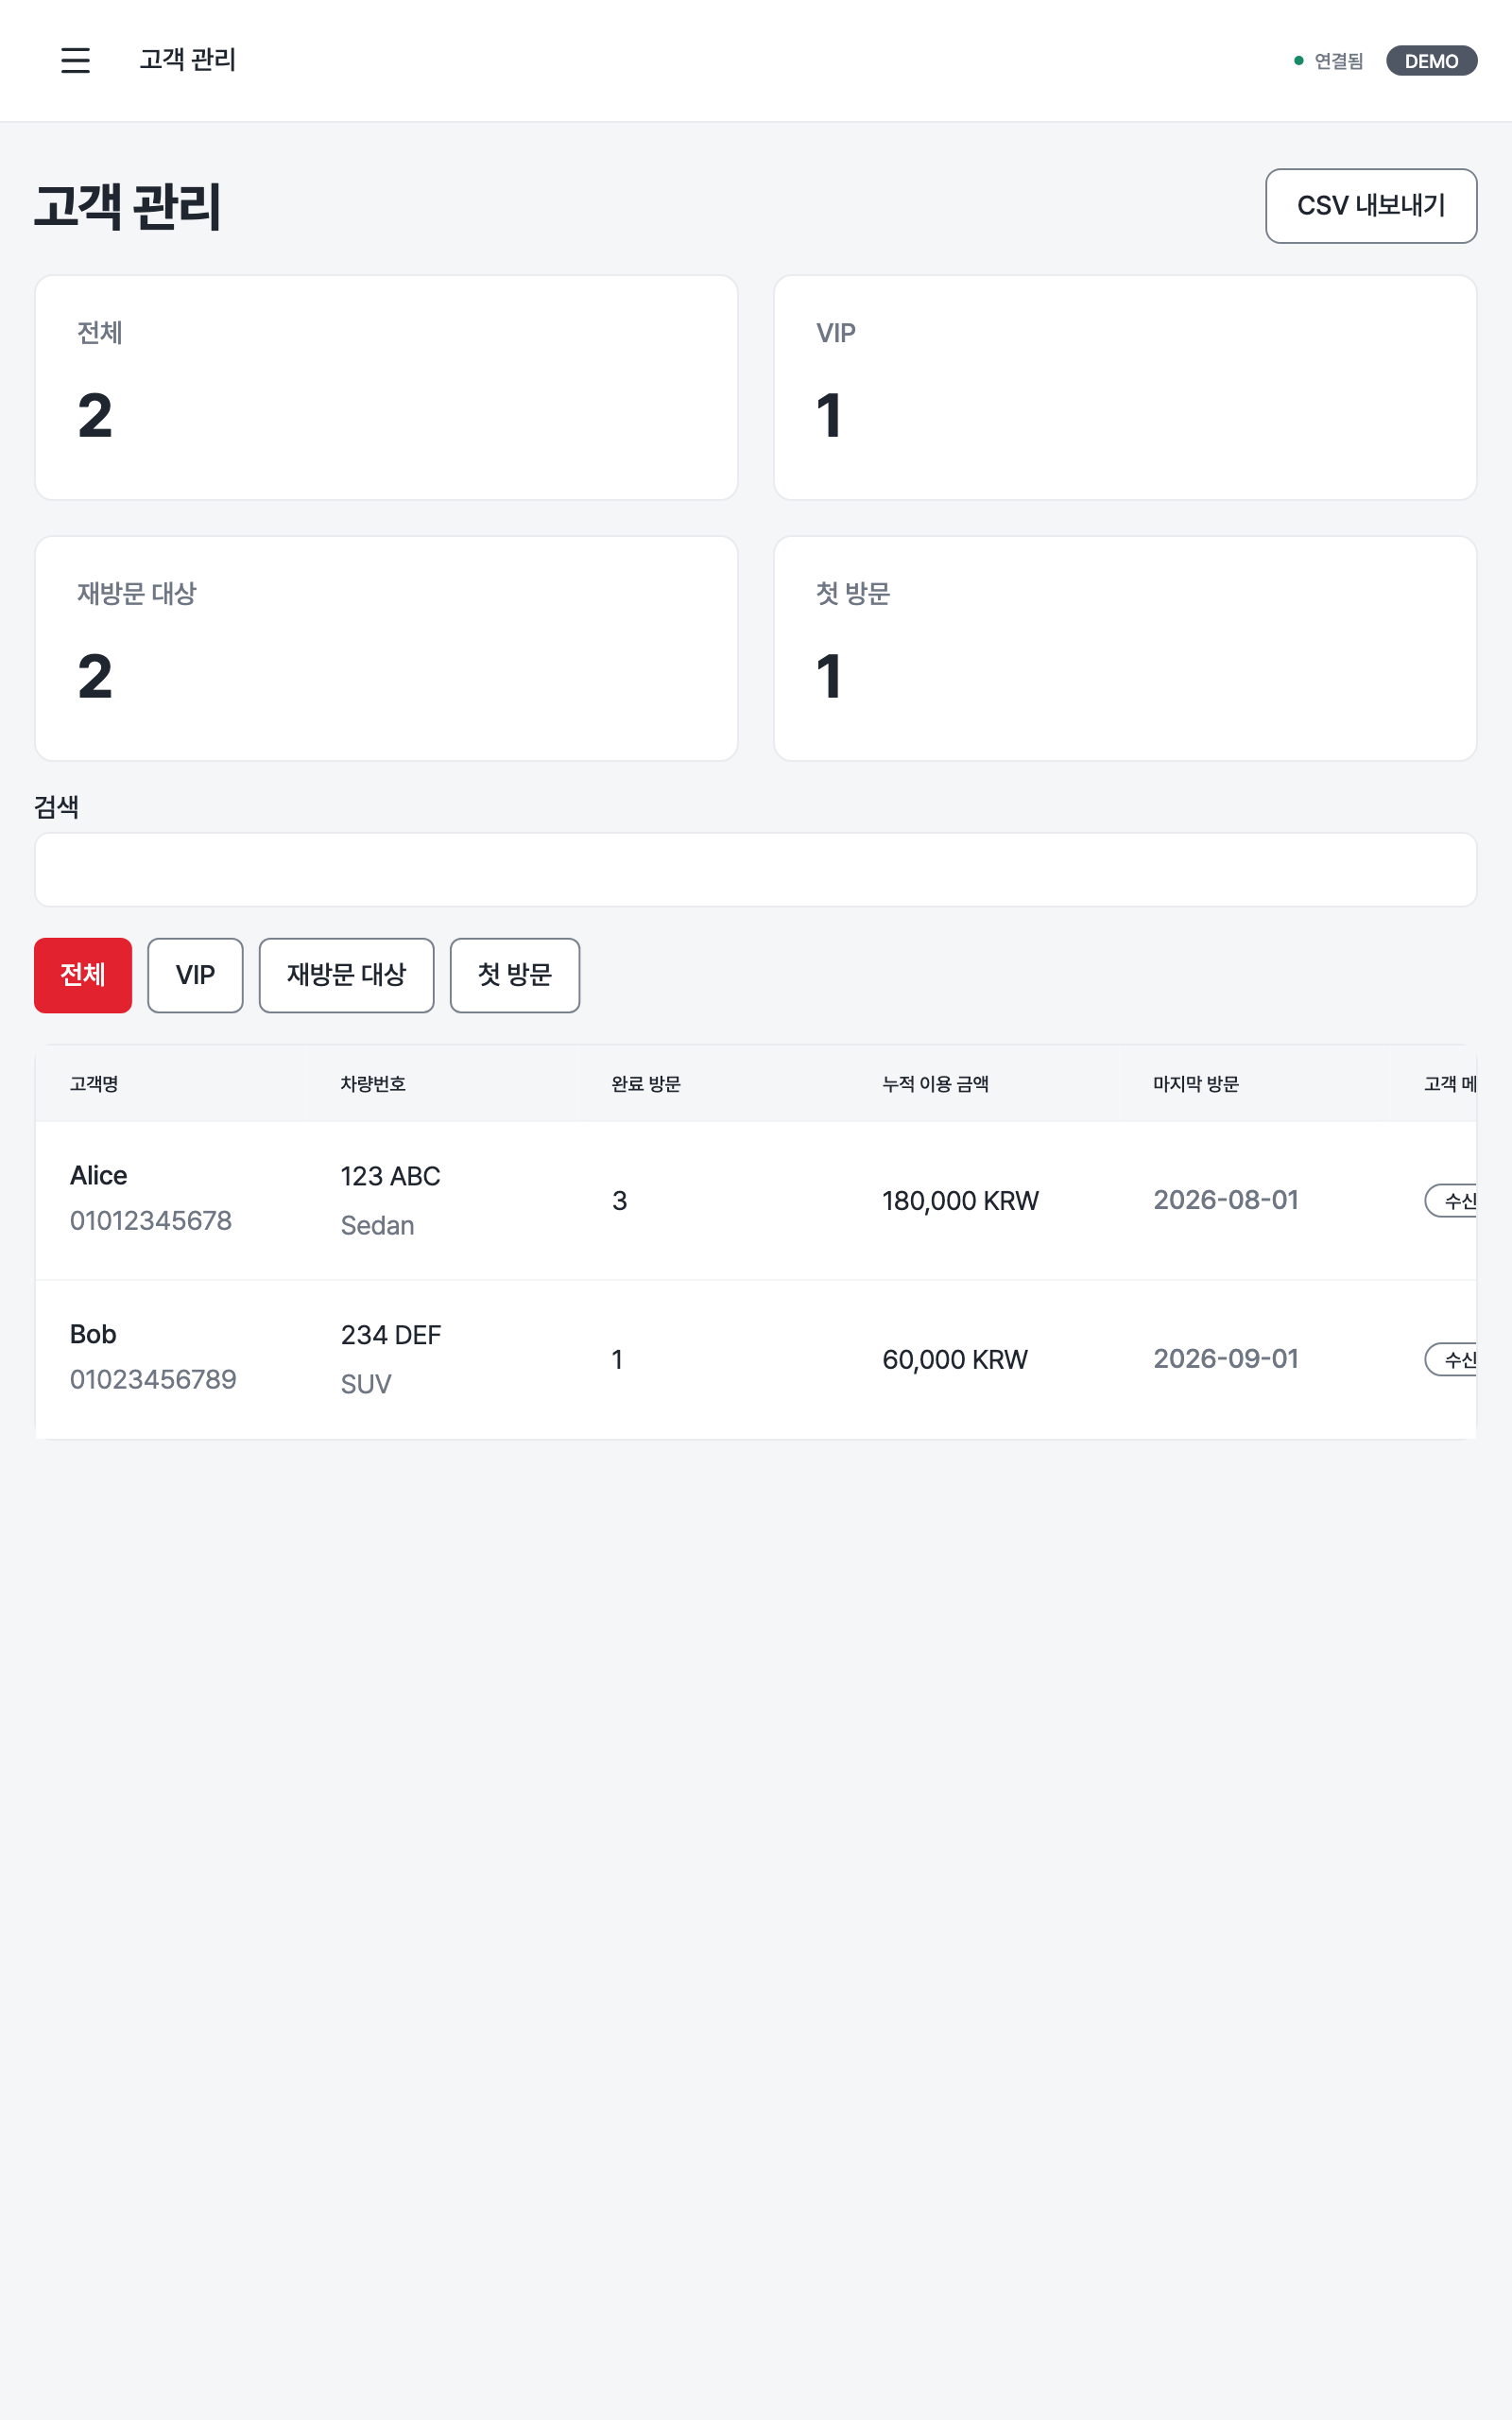The height and width of the screenshot is (2420, 1512).
Task: Click last visit date 2026-09-01
Action: point(1226,1359)
